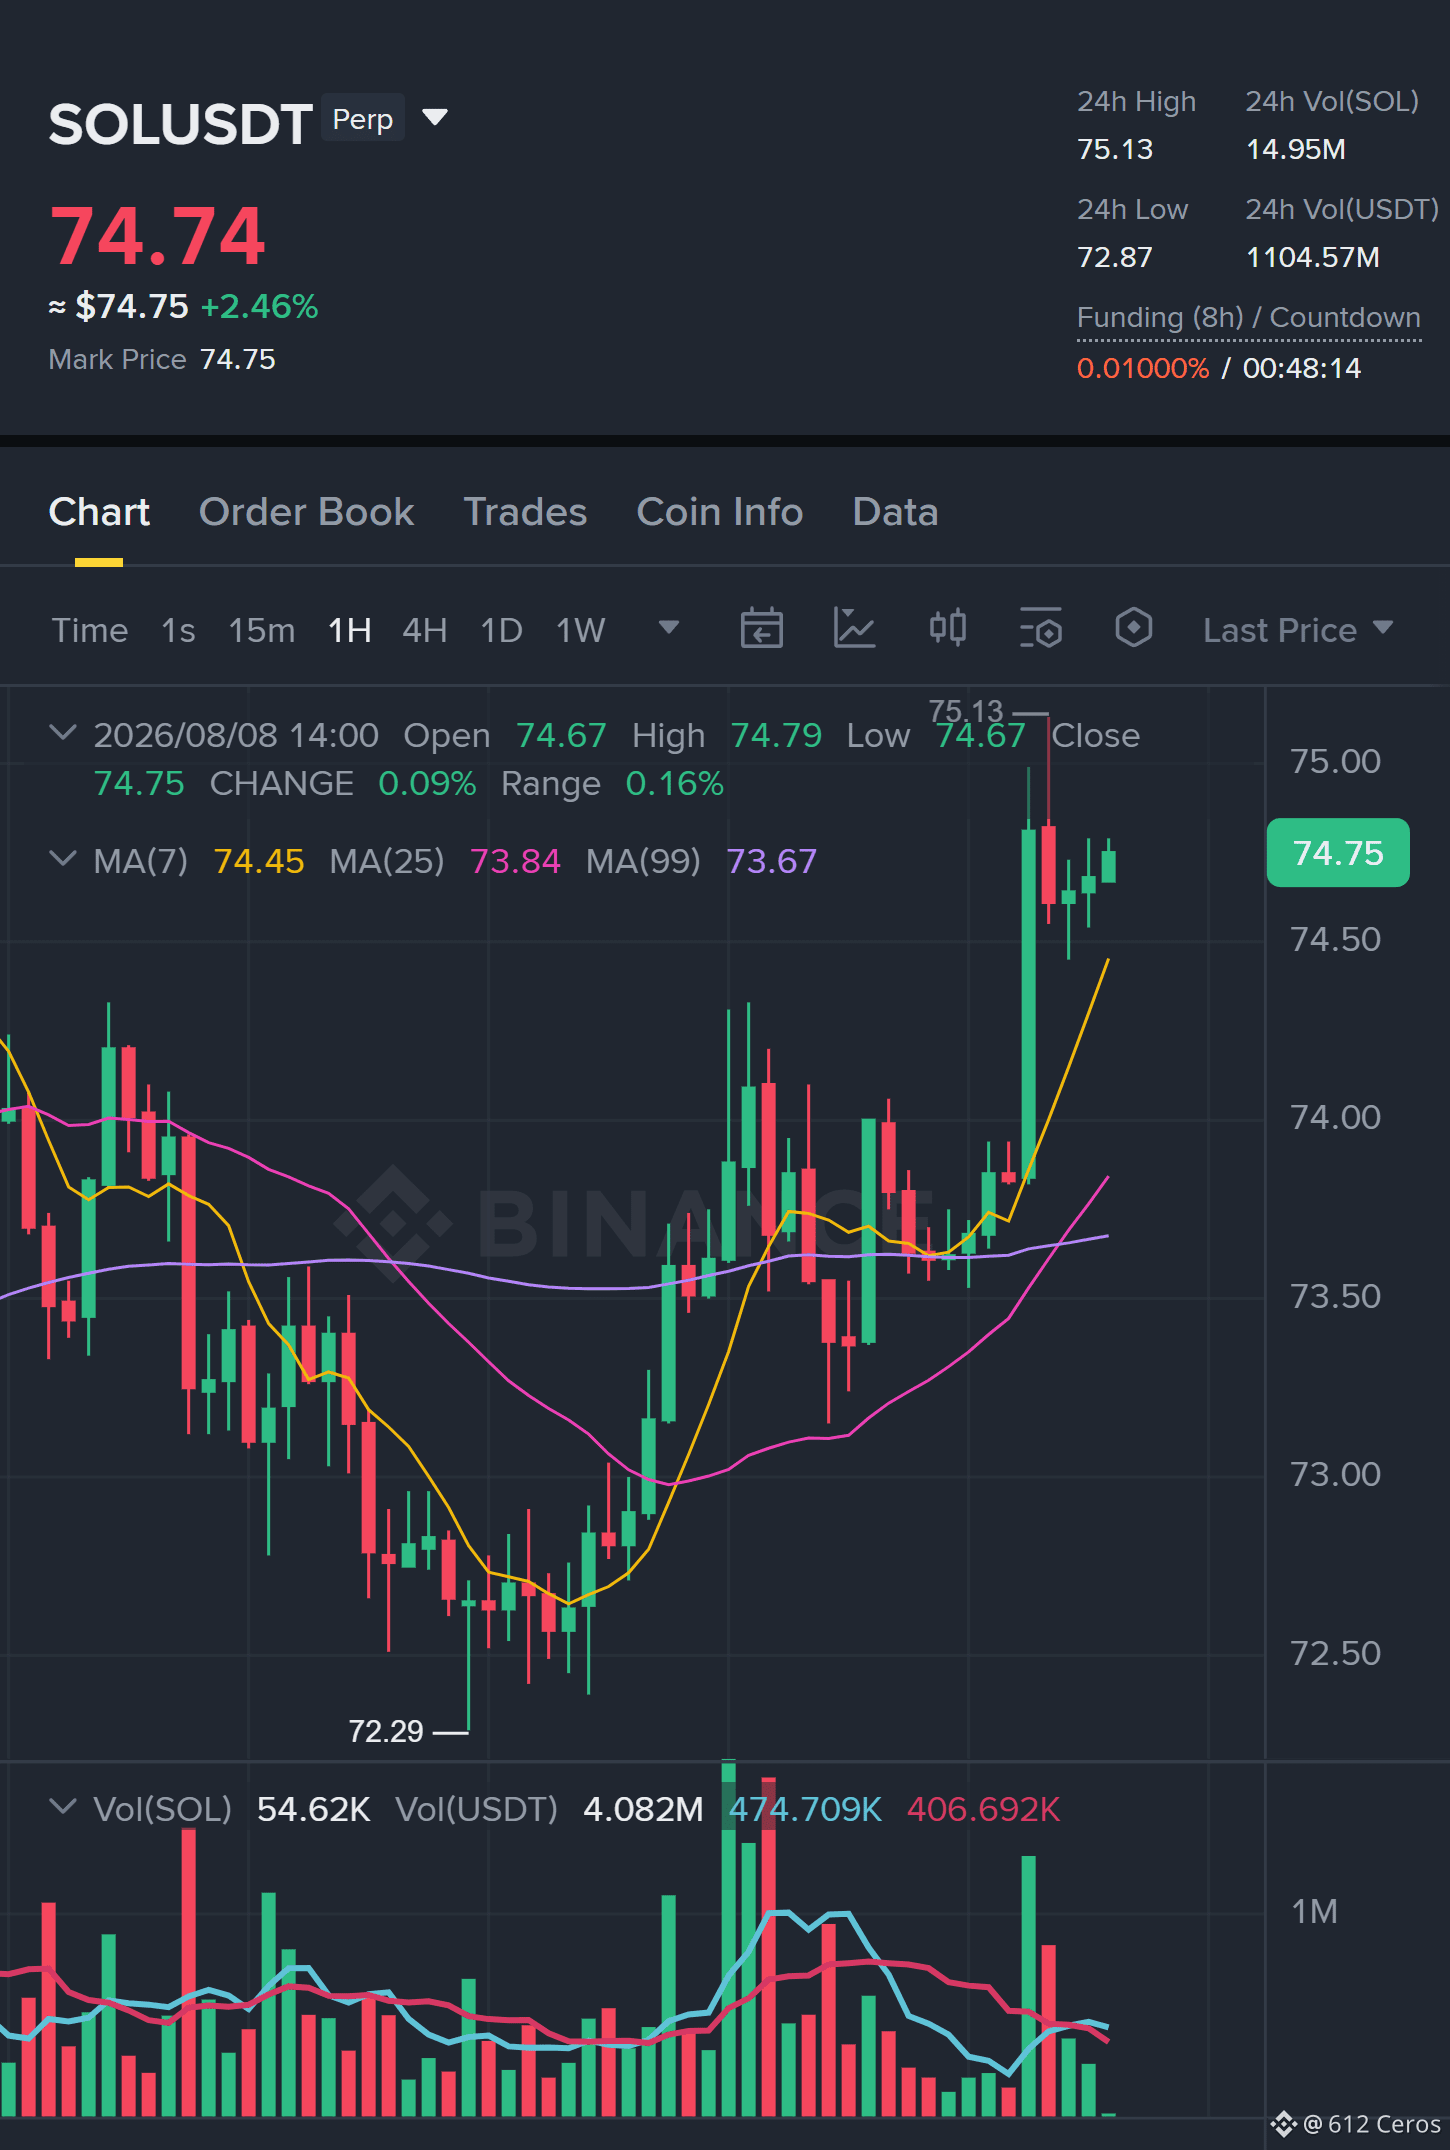
Task: Select the 1H interval
Action: [x=350, y=630]
